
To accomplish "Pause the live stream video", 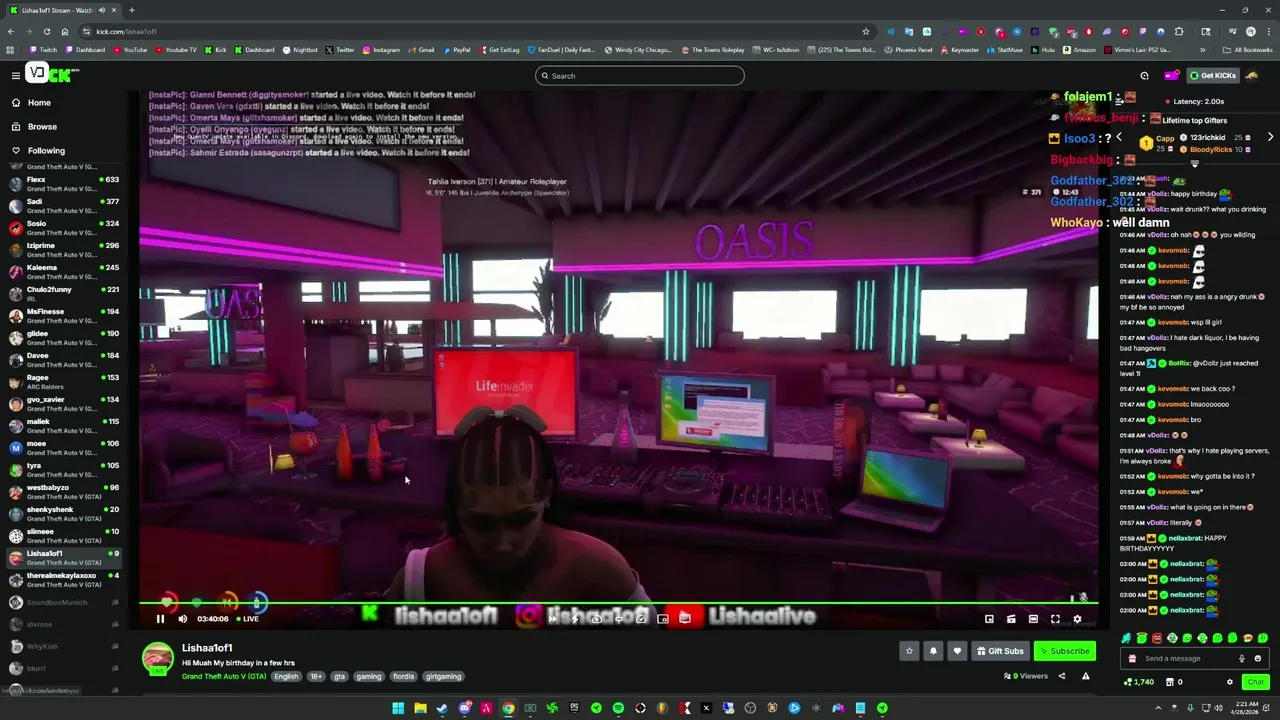I will 160,619.
